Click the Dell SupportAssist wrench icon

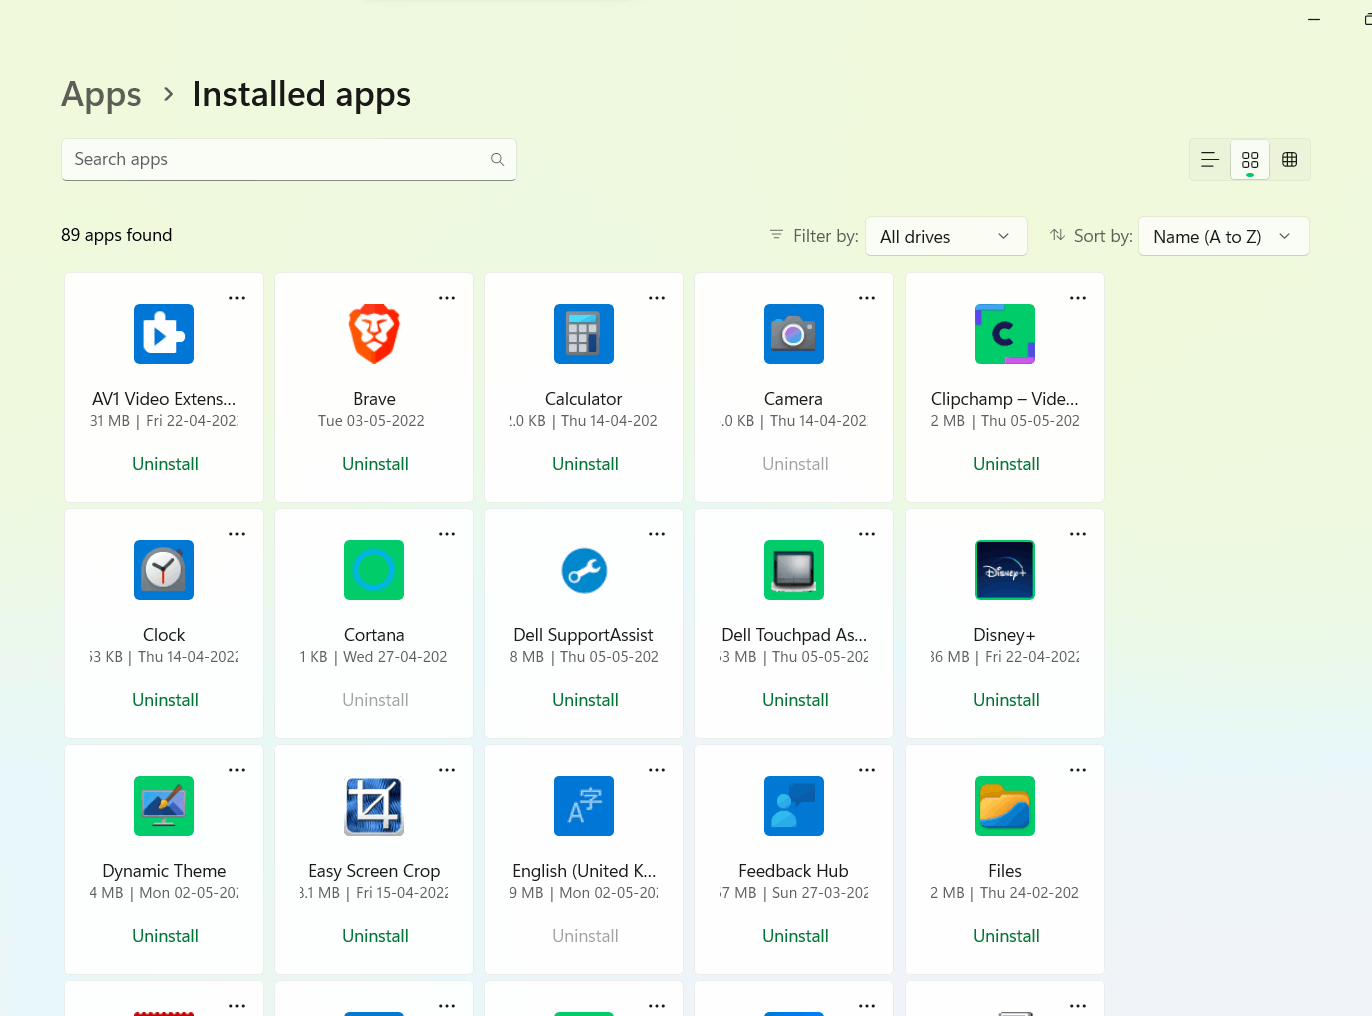point(584,570)
